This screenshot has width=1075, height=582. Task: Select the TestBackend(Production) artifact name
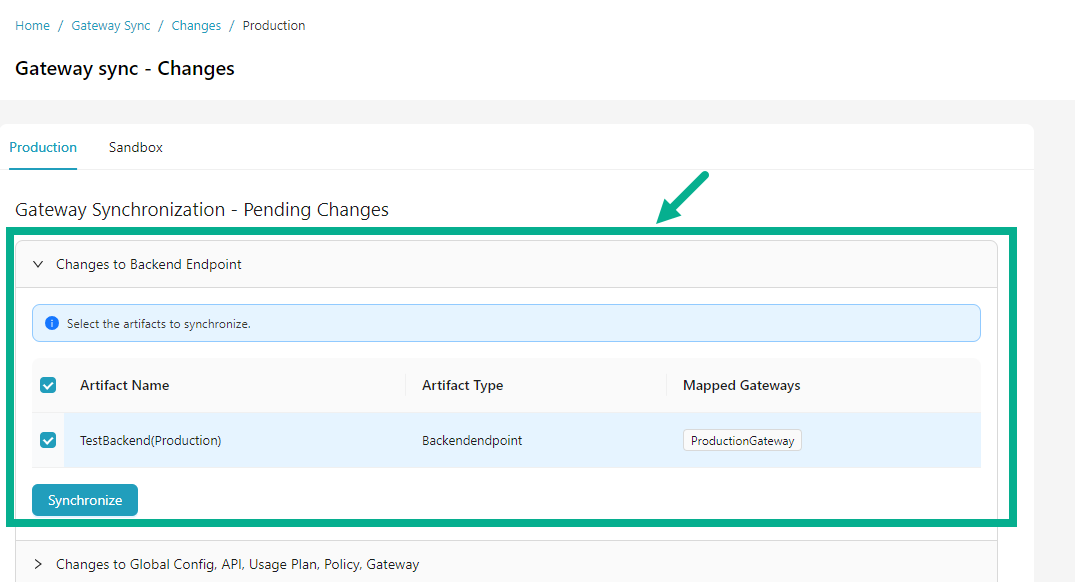pos(151,441)
